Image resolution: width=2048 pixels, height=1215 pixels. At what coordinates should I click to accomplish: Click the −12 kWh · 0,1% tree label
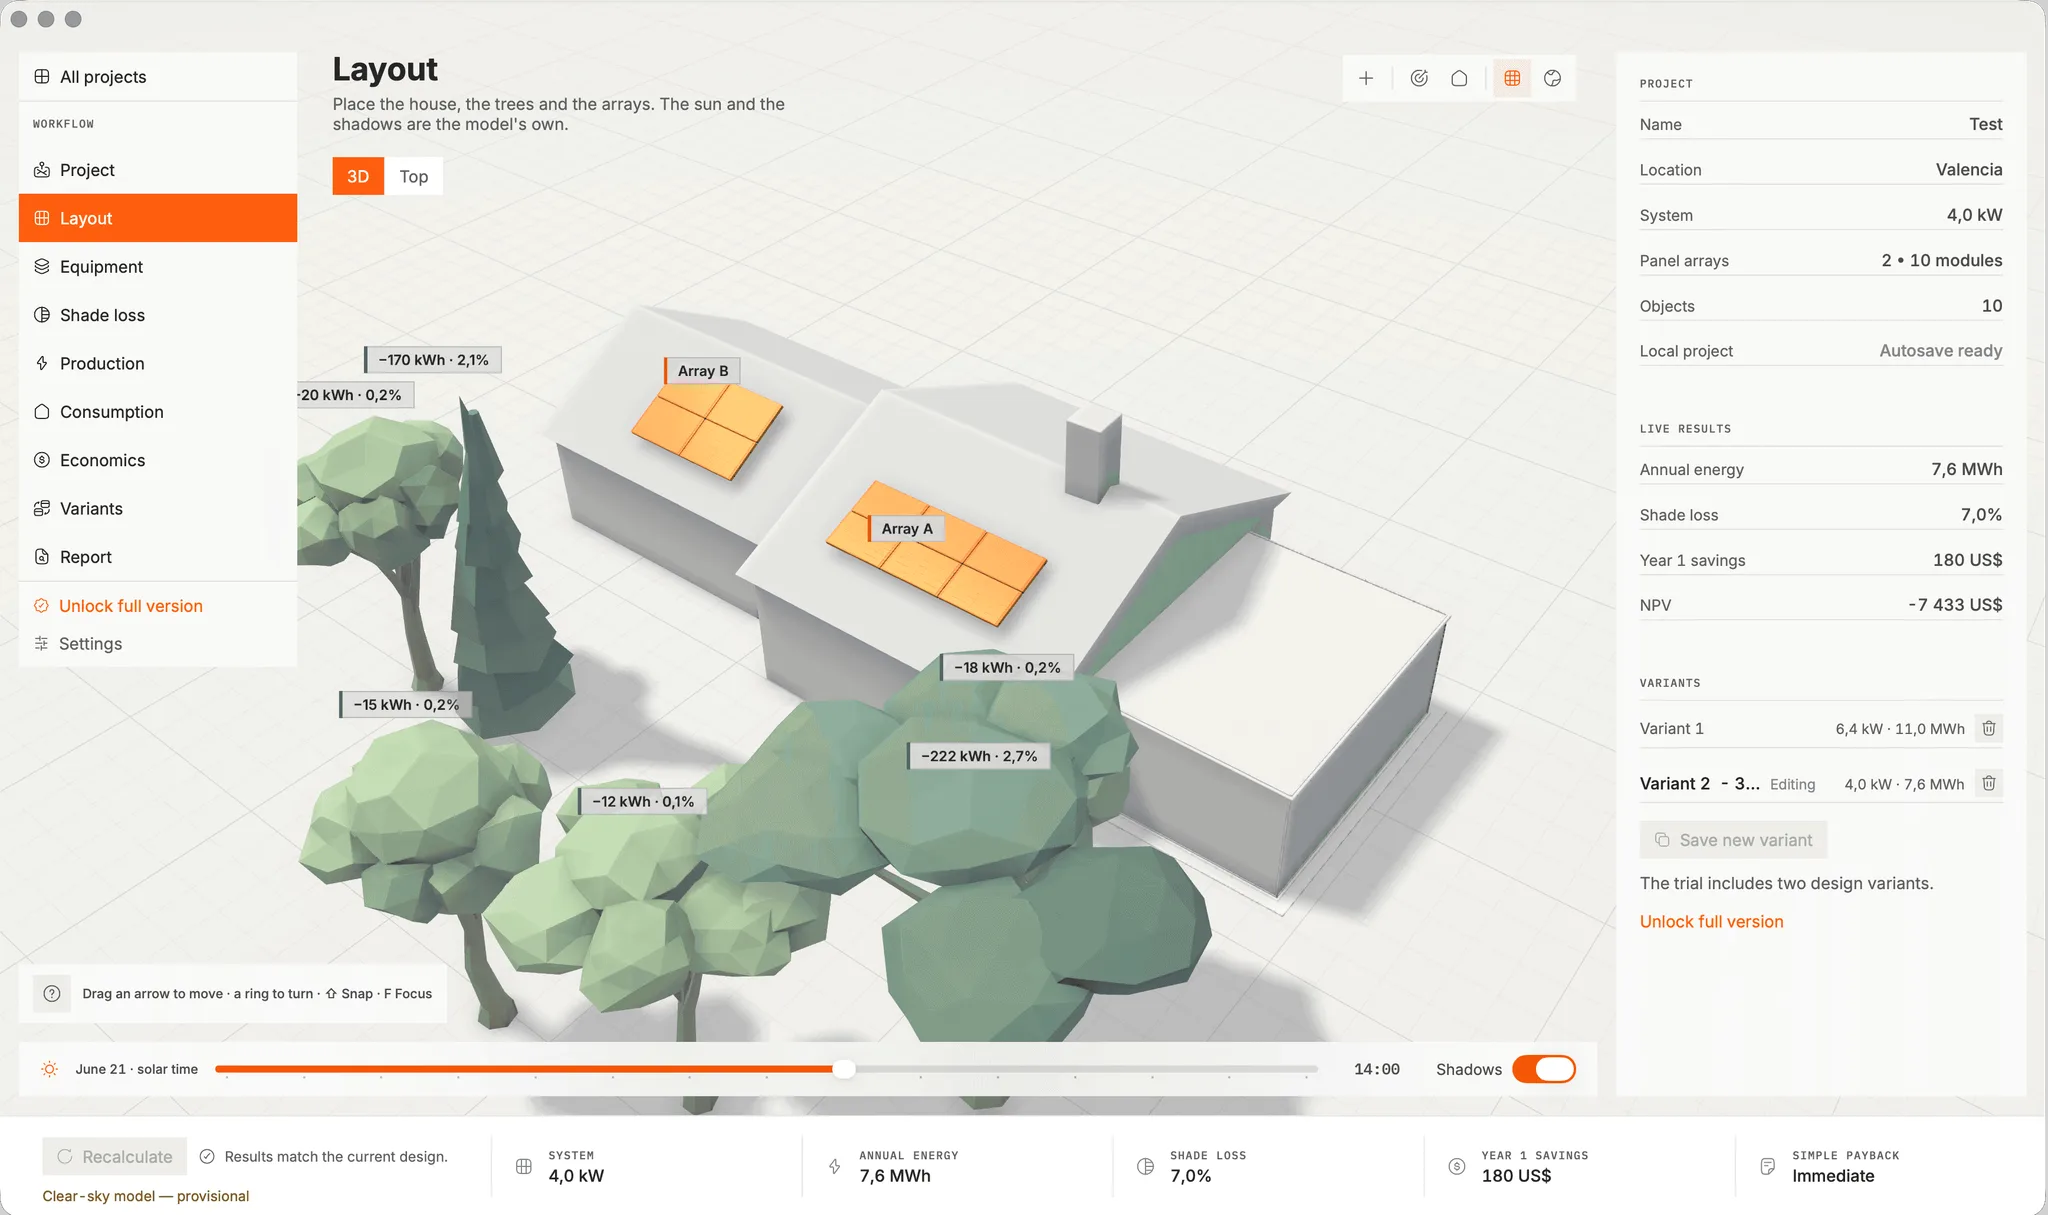642,801
